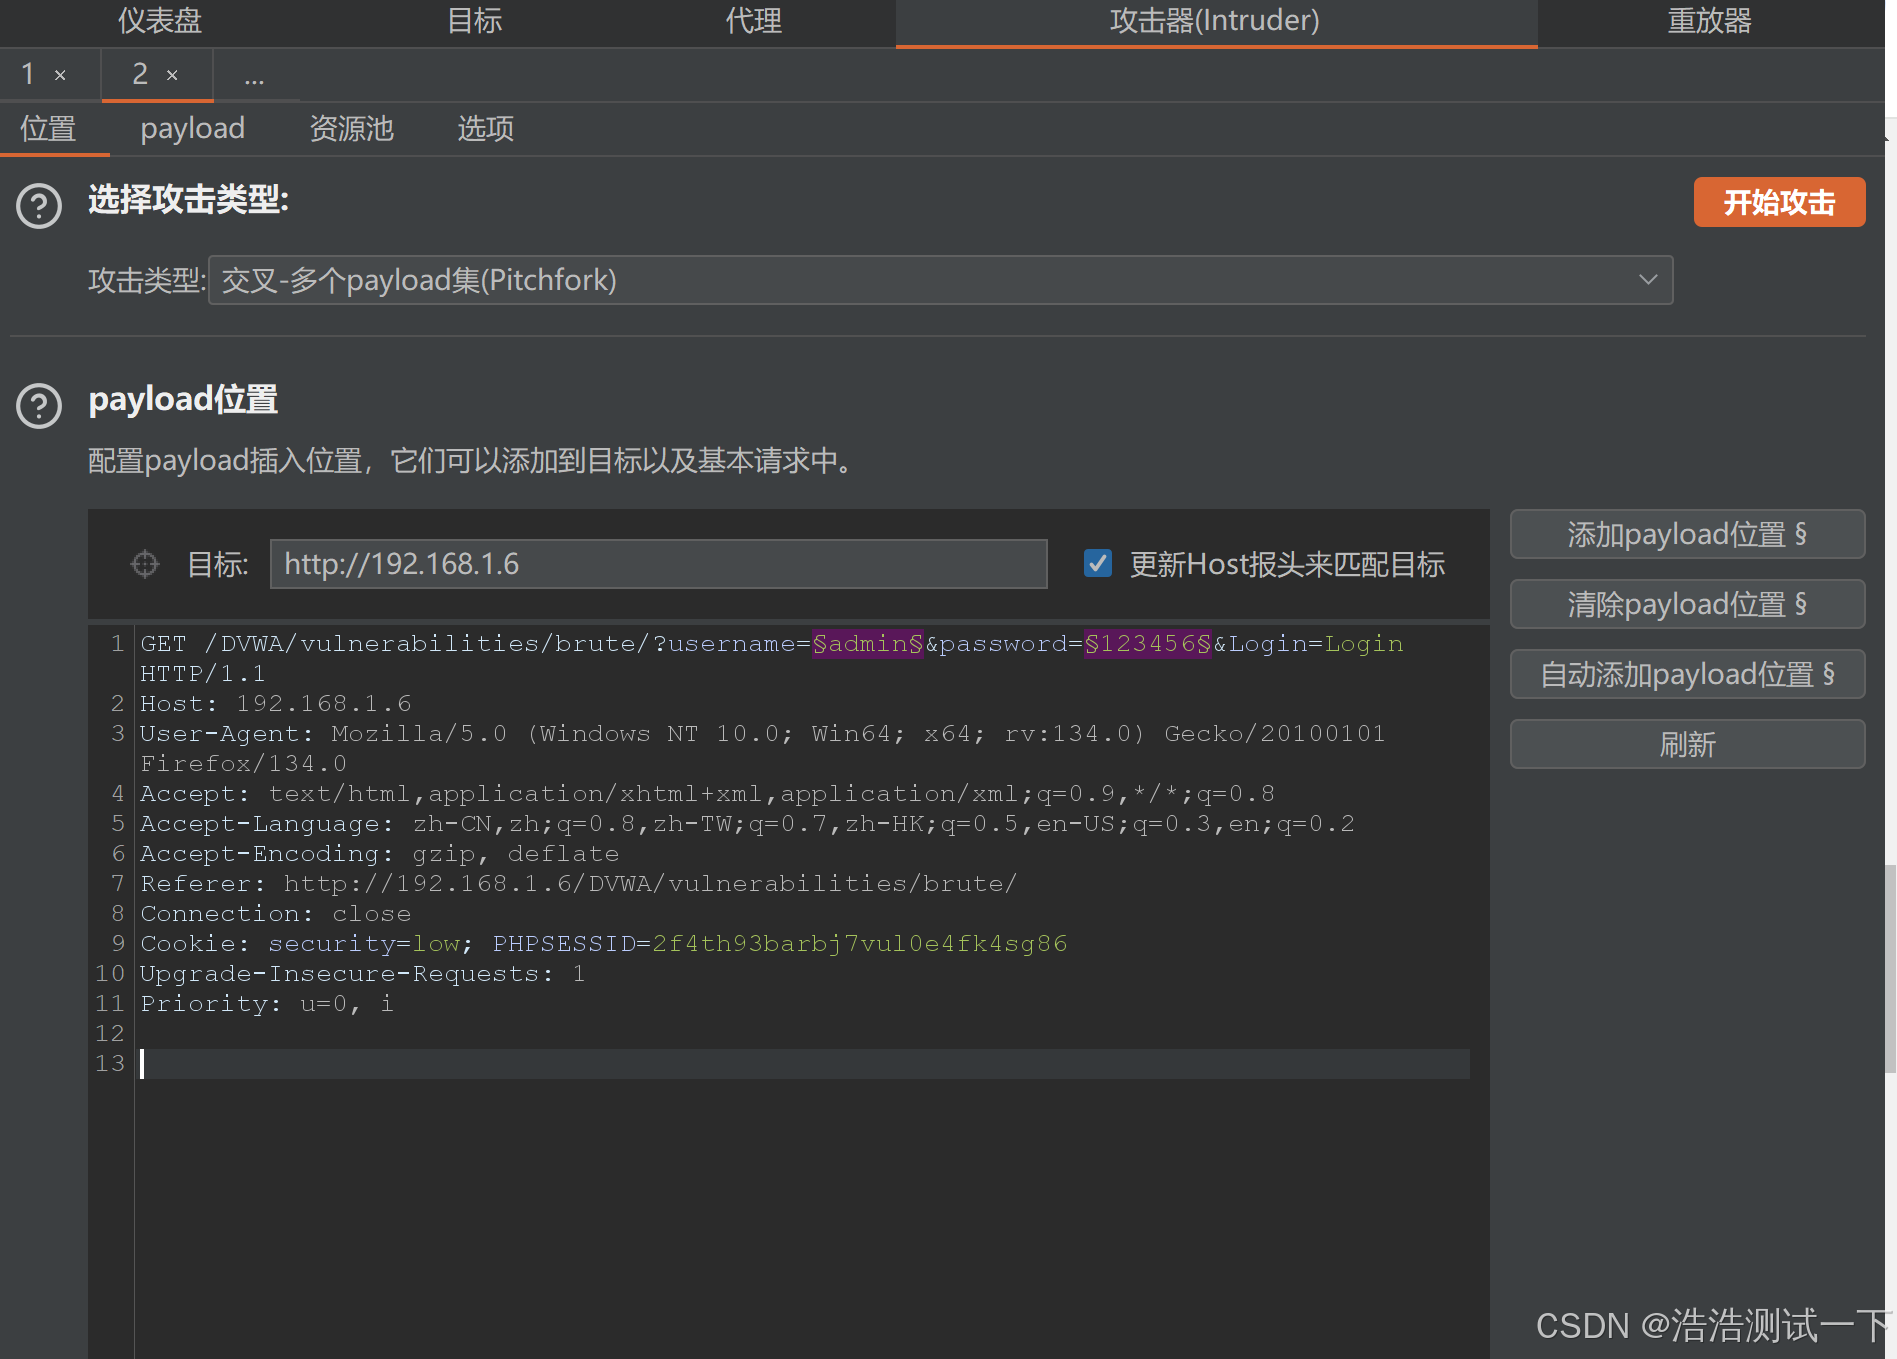Click security=low cookie value
The height and width of the screenshot is (1359, 1897).
pos(436,944)
